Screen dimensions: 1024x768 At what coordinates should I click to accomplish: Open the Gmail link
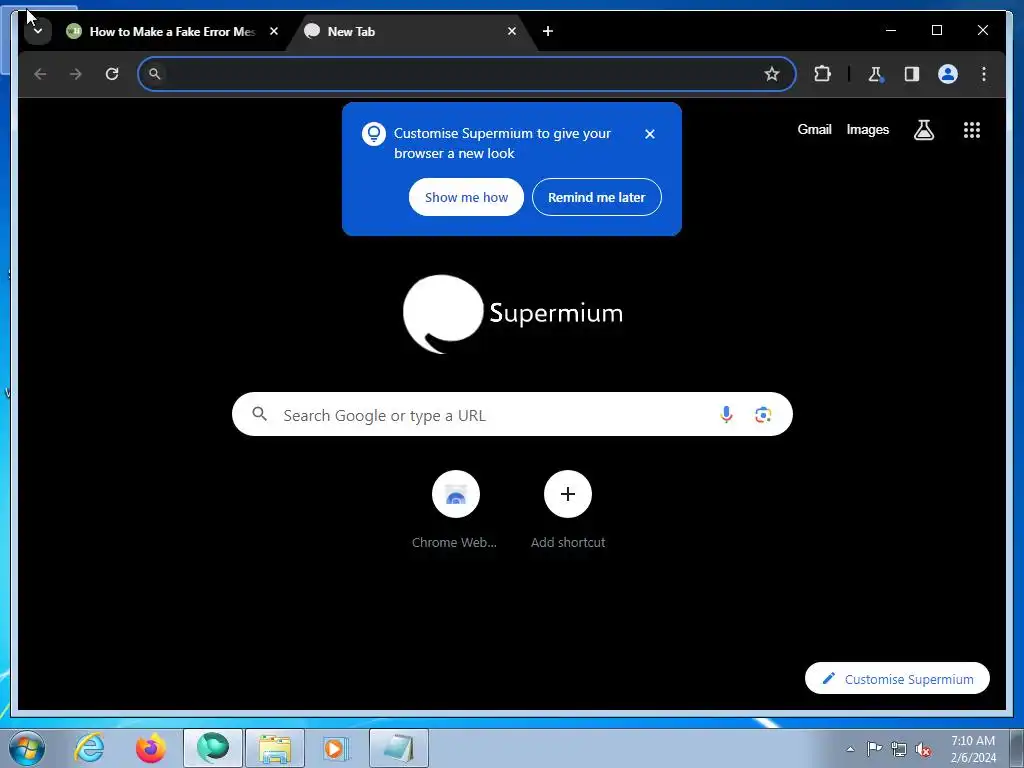[x=814, y=129]
